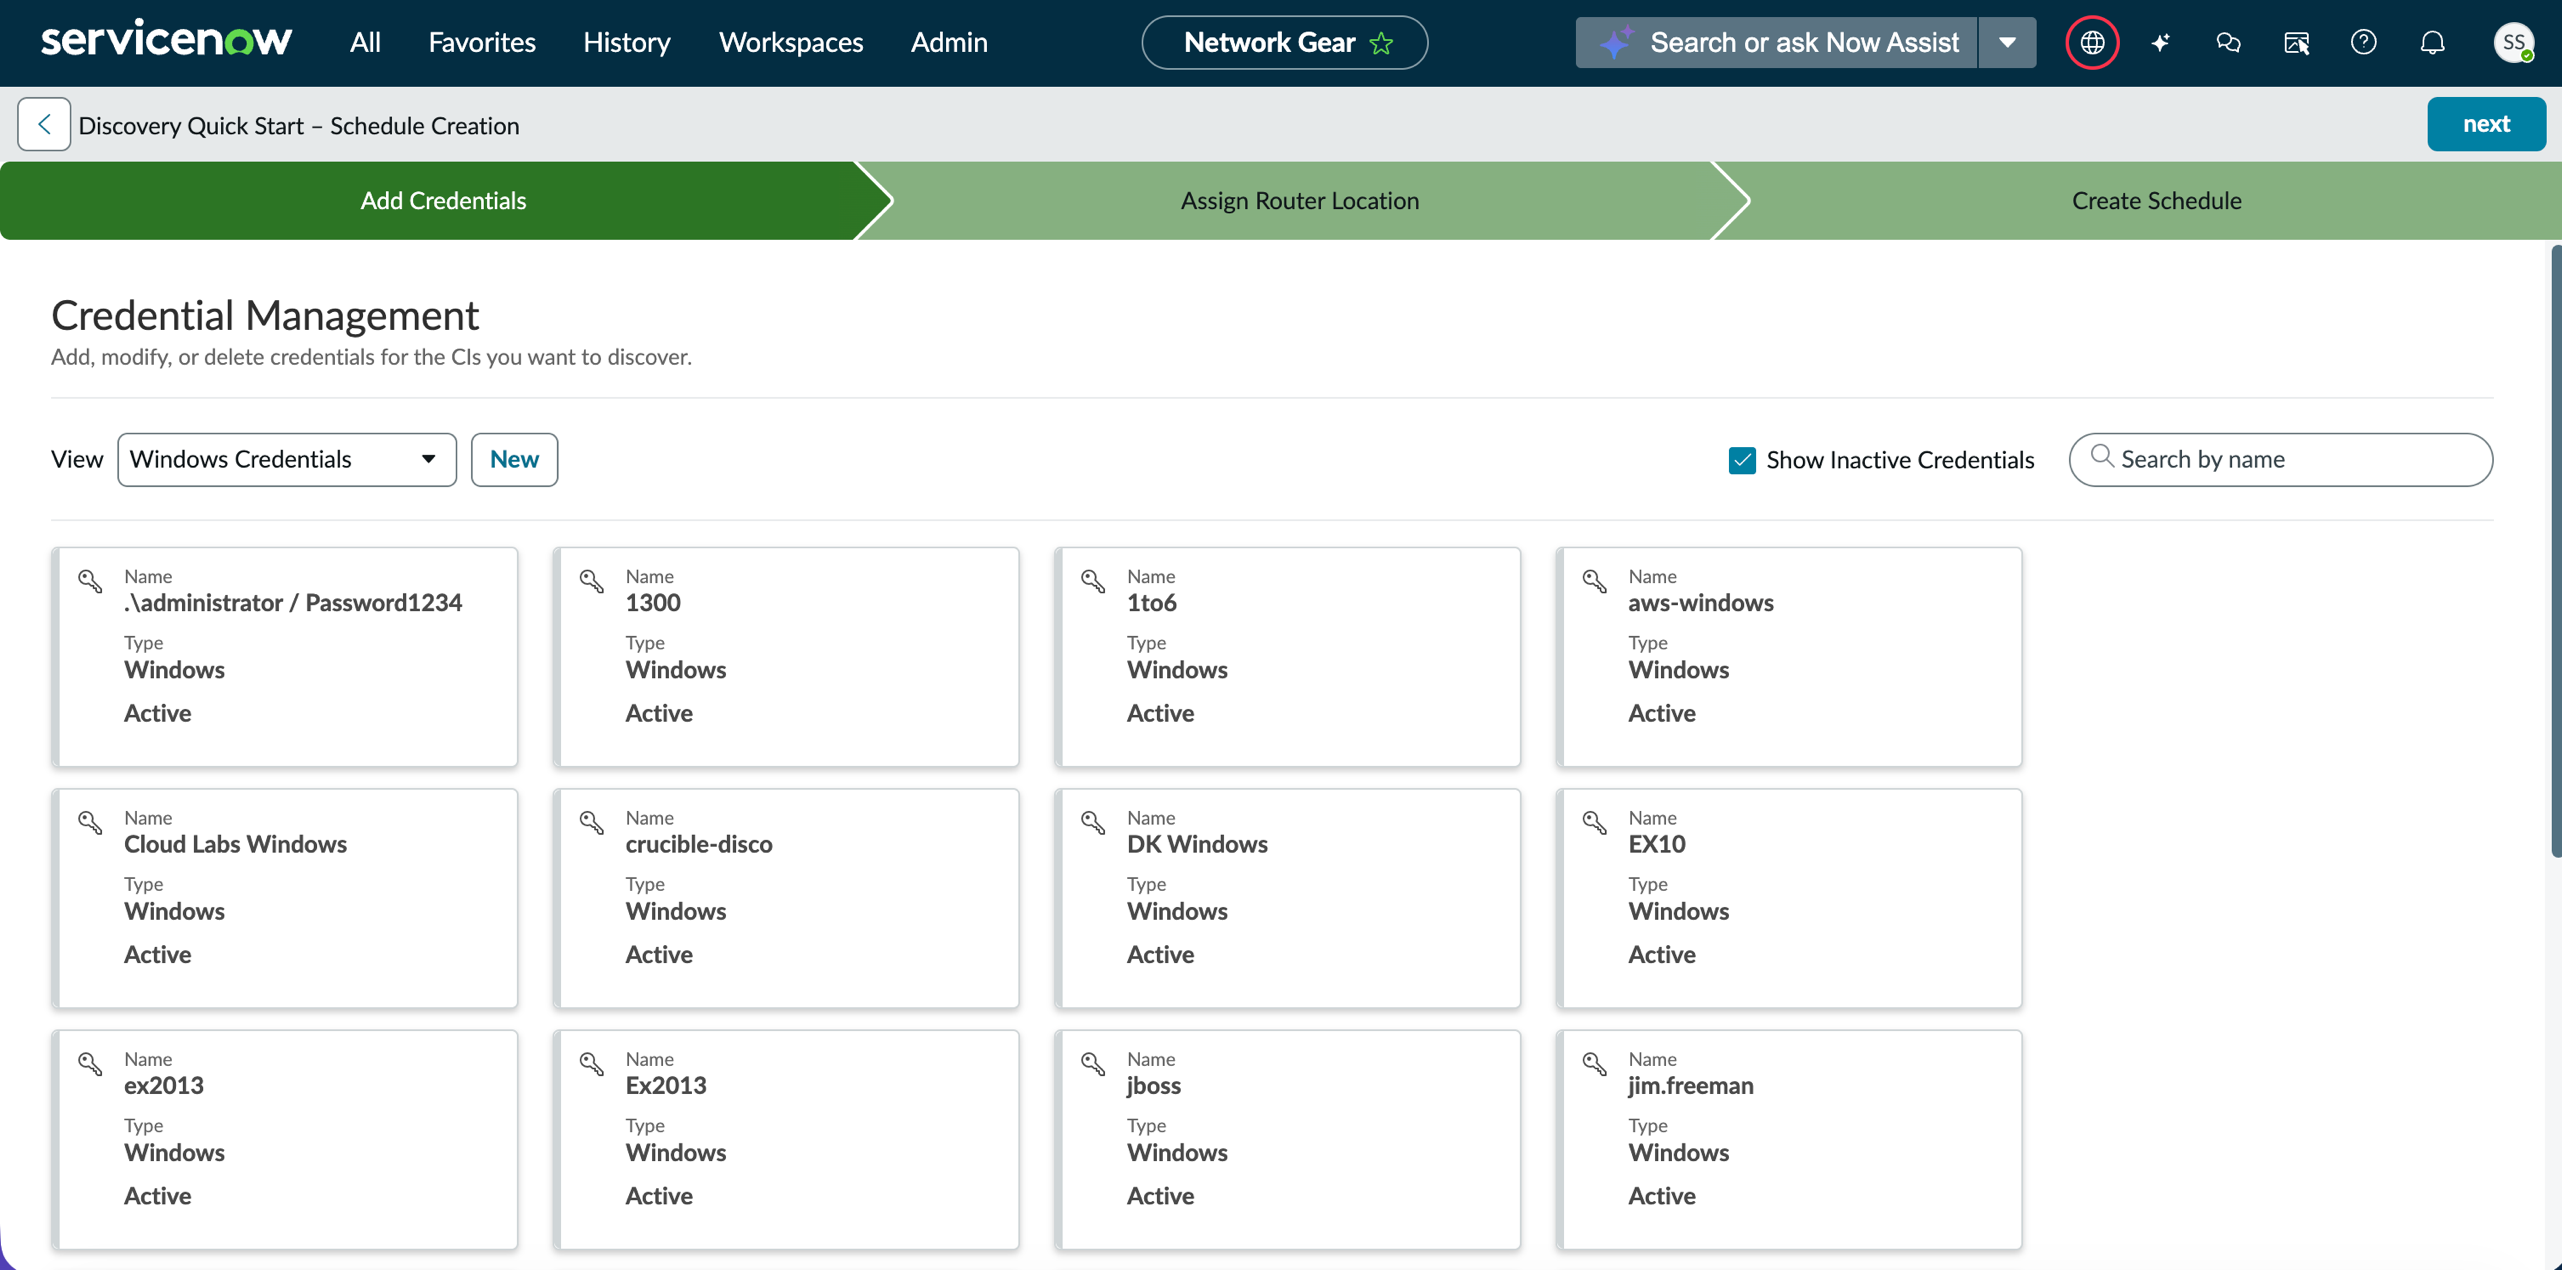Open the globe scope selector icon
Image resolution: width=2562 pixels, height=1270 pixels.
(x=2092, y=42)
